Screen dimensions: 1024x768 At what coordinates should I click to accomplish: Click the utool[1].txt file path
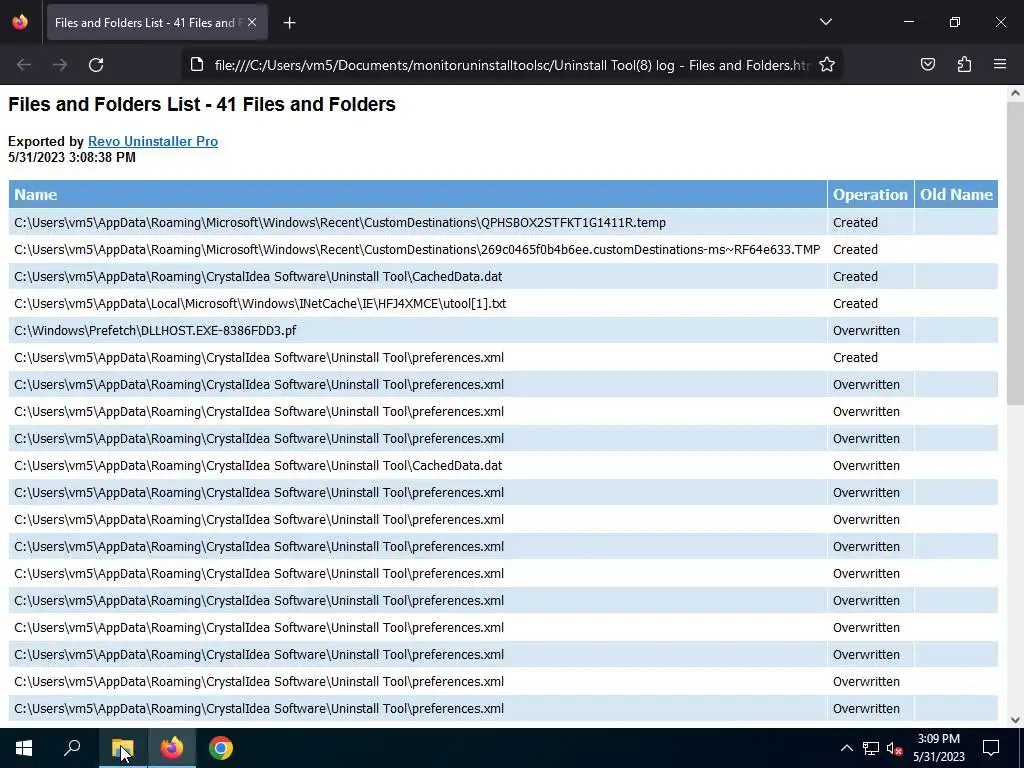point(260,304)
